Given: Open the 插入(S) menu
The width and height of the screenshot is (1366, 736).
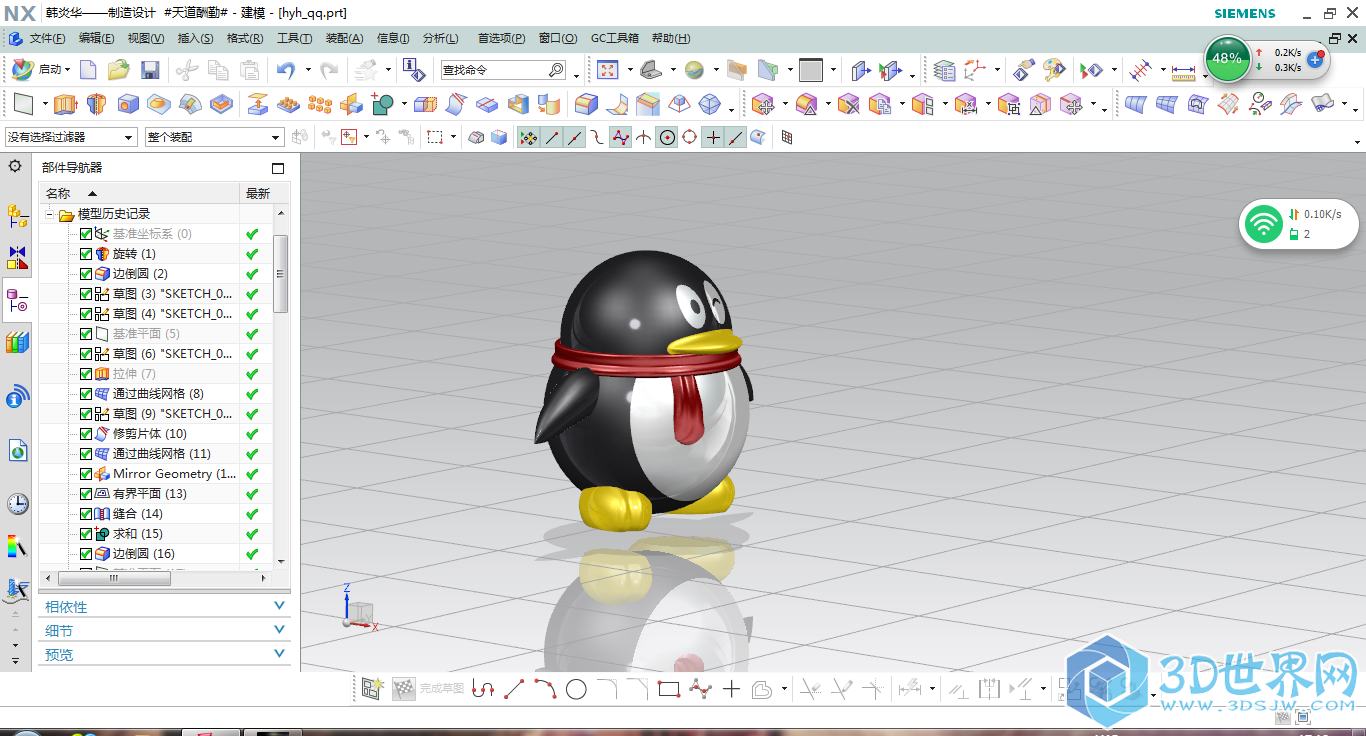Looking at the screenshot, I should (195, 39).
